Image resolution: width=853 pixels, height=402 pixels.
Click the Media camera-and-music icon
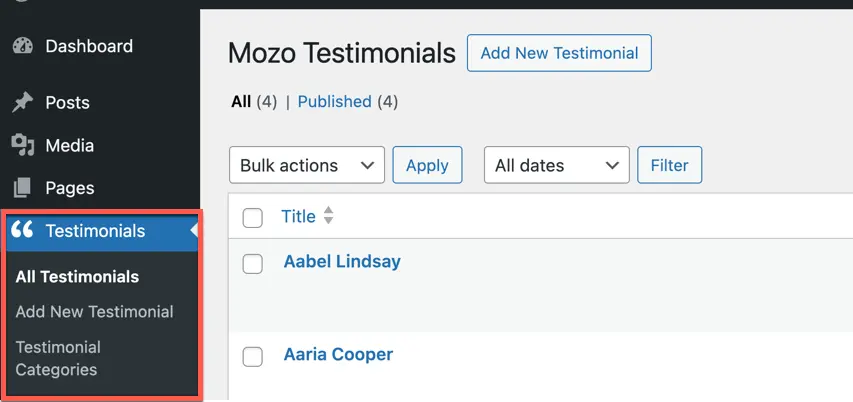(x=22, y=145)
